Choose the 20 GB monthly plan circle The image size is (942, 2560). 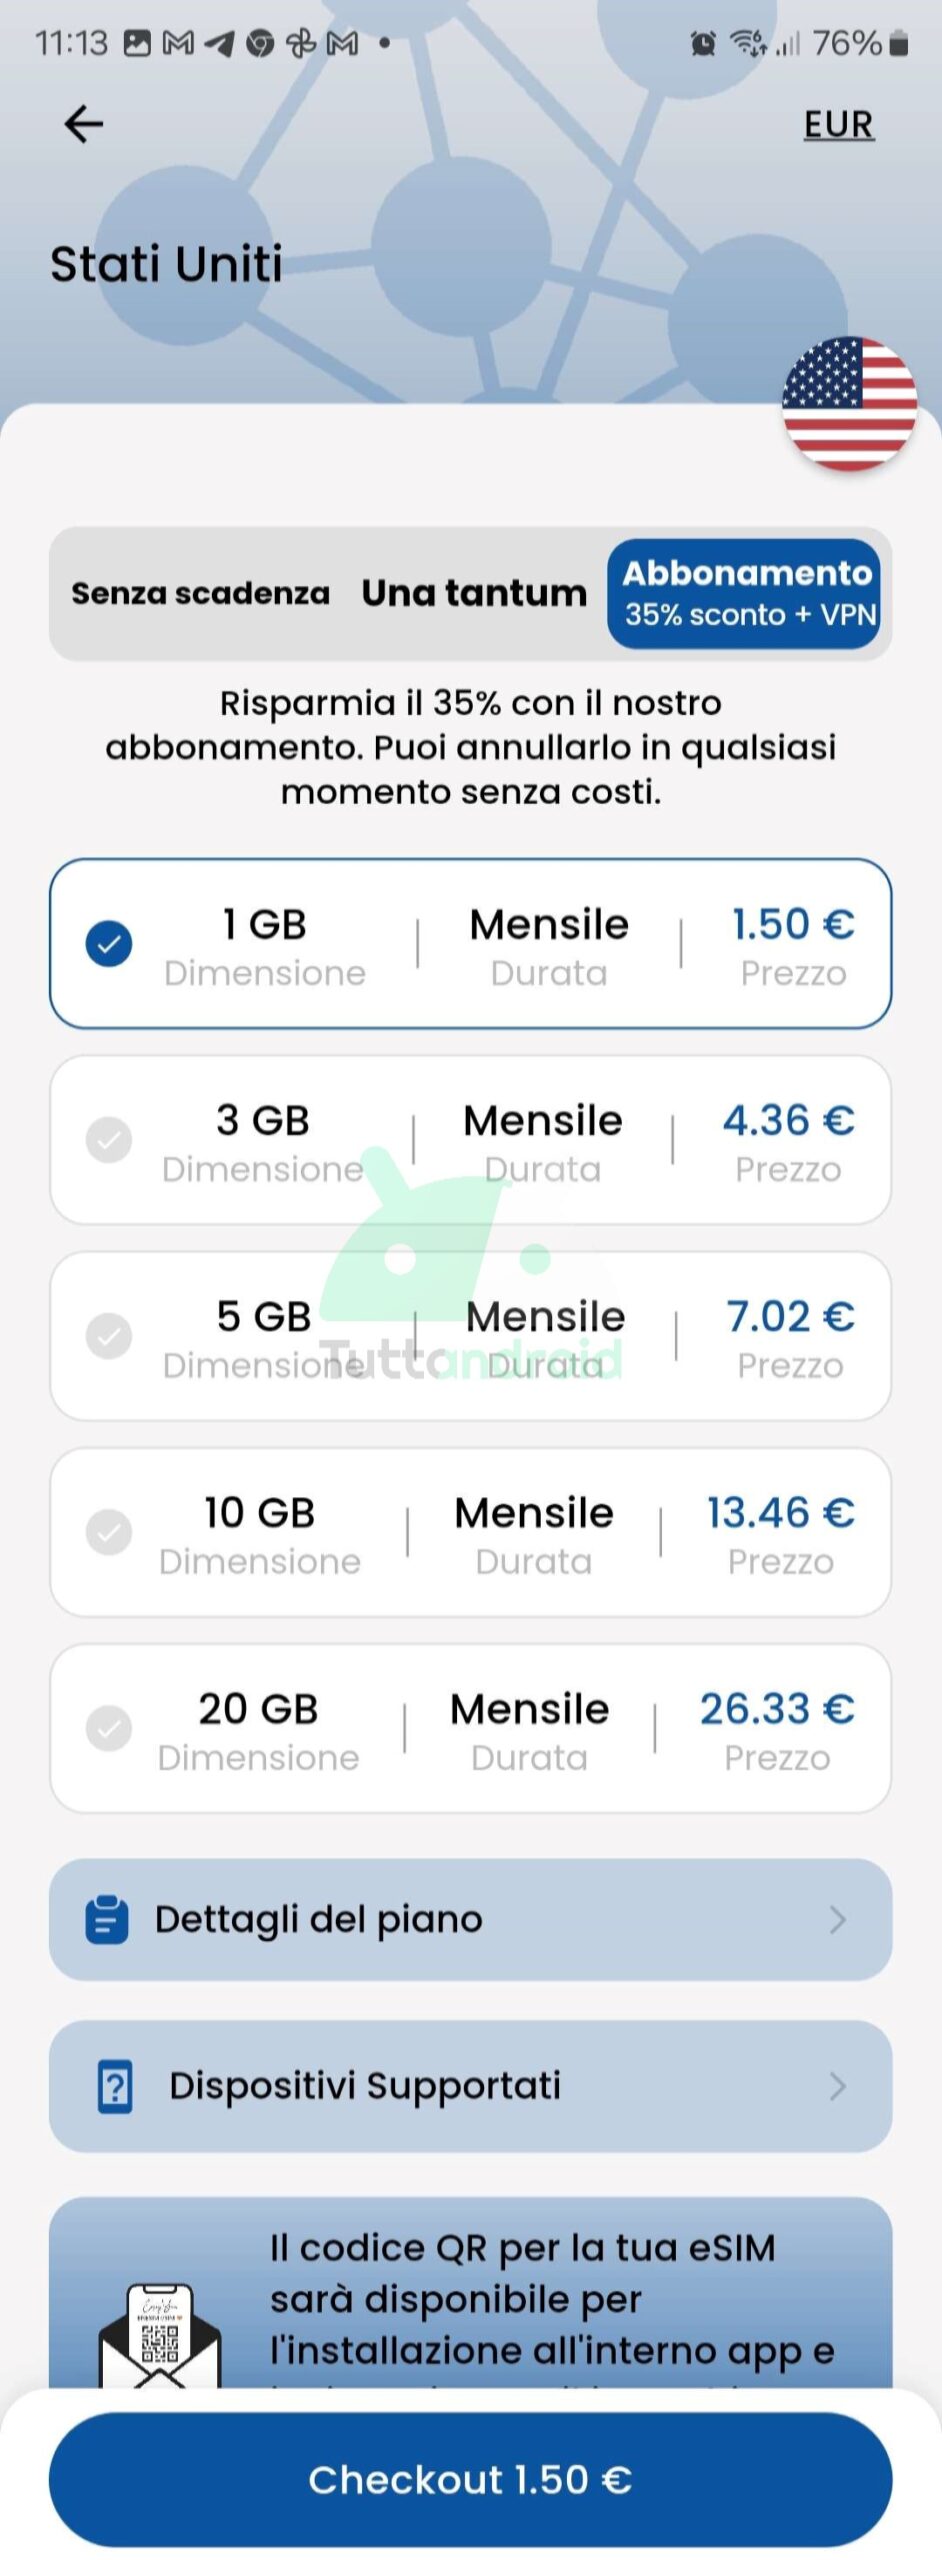click(109, 1727)
